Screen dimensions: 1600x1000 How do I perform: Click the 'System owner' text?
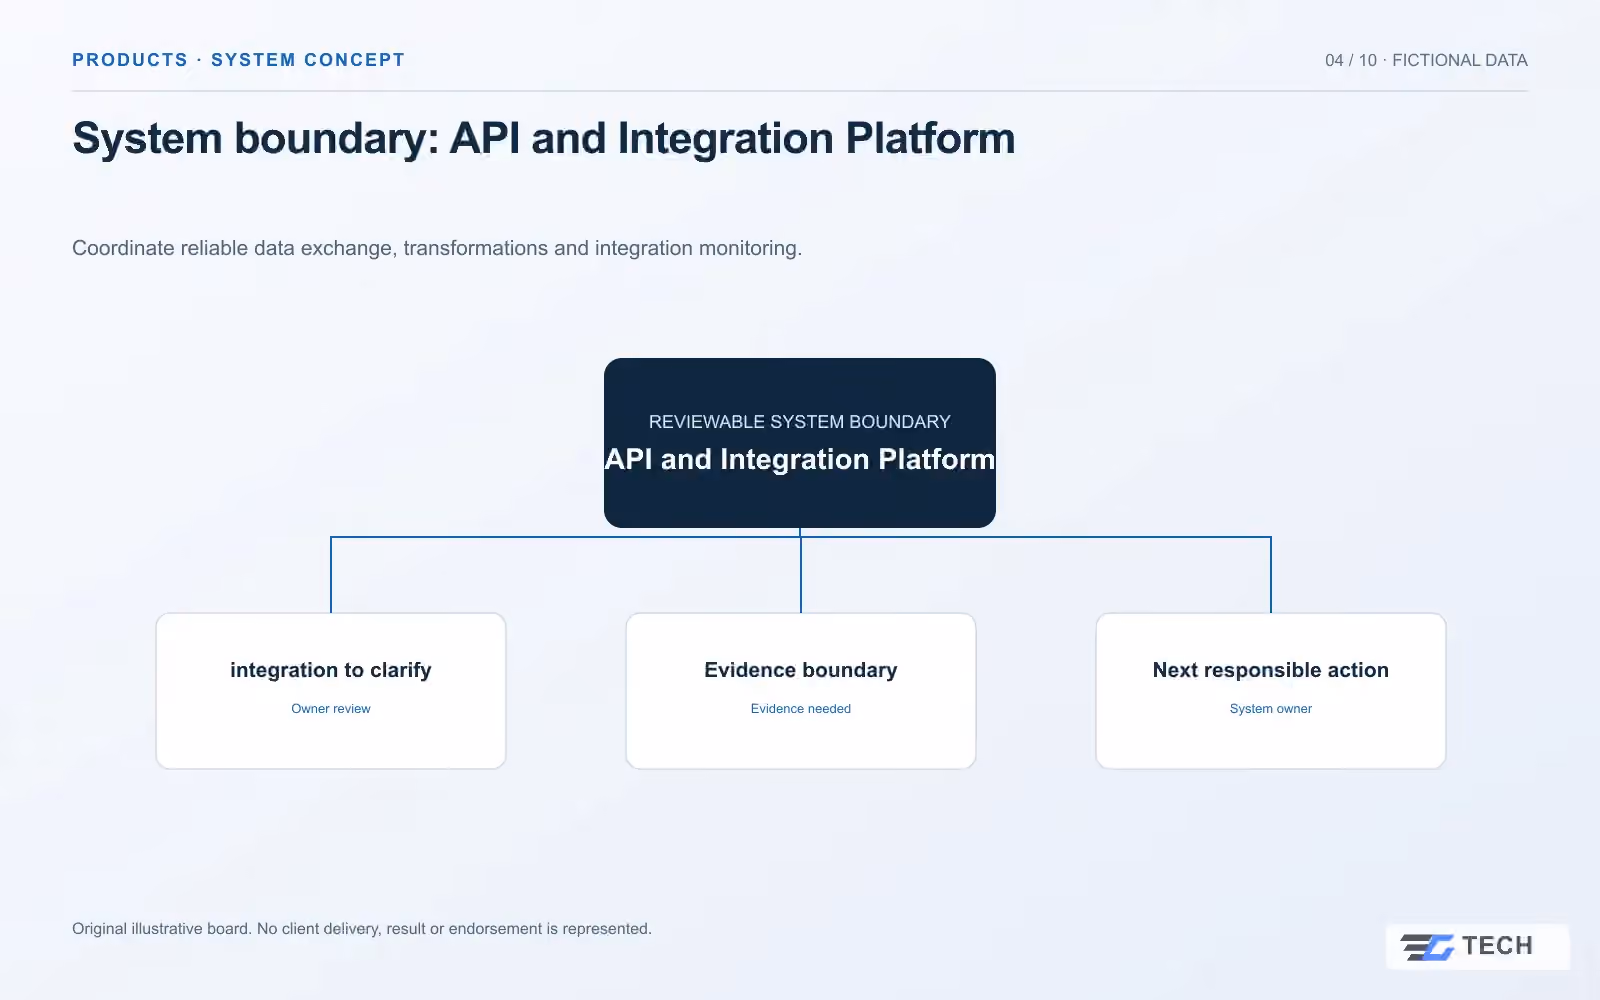click(x=1271, y=709)
